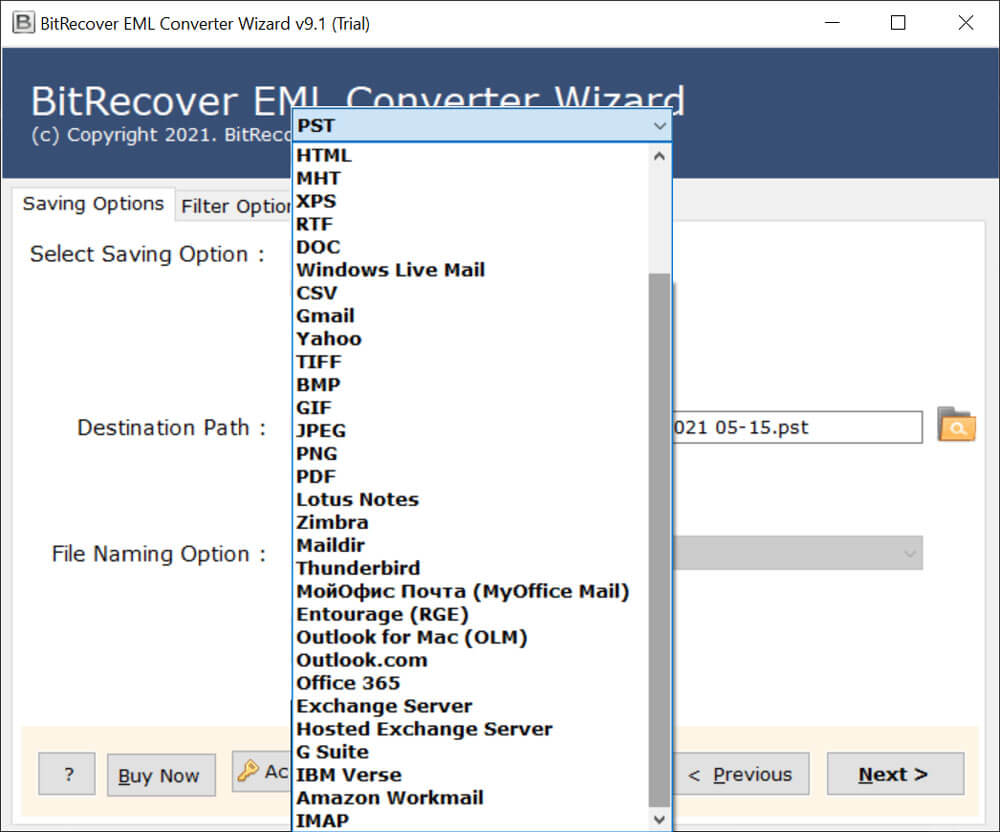
Task: Open the Filter Options tab
Action: pyautogui.click(x=236, y=207)
